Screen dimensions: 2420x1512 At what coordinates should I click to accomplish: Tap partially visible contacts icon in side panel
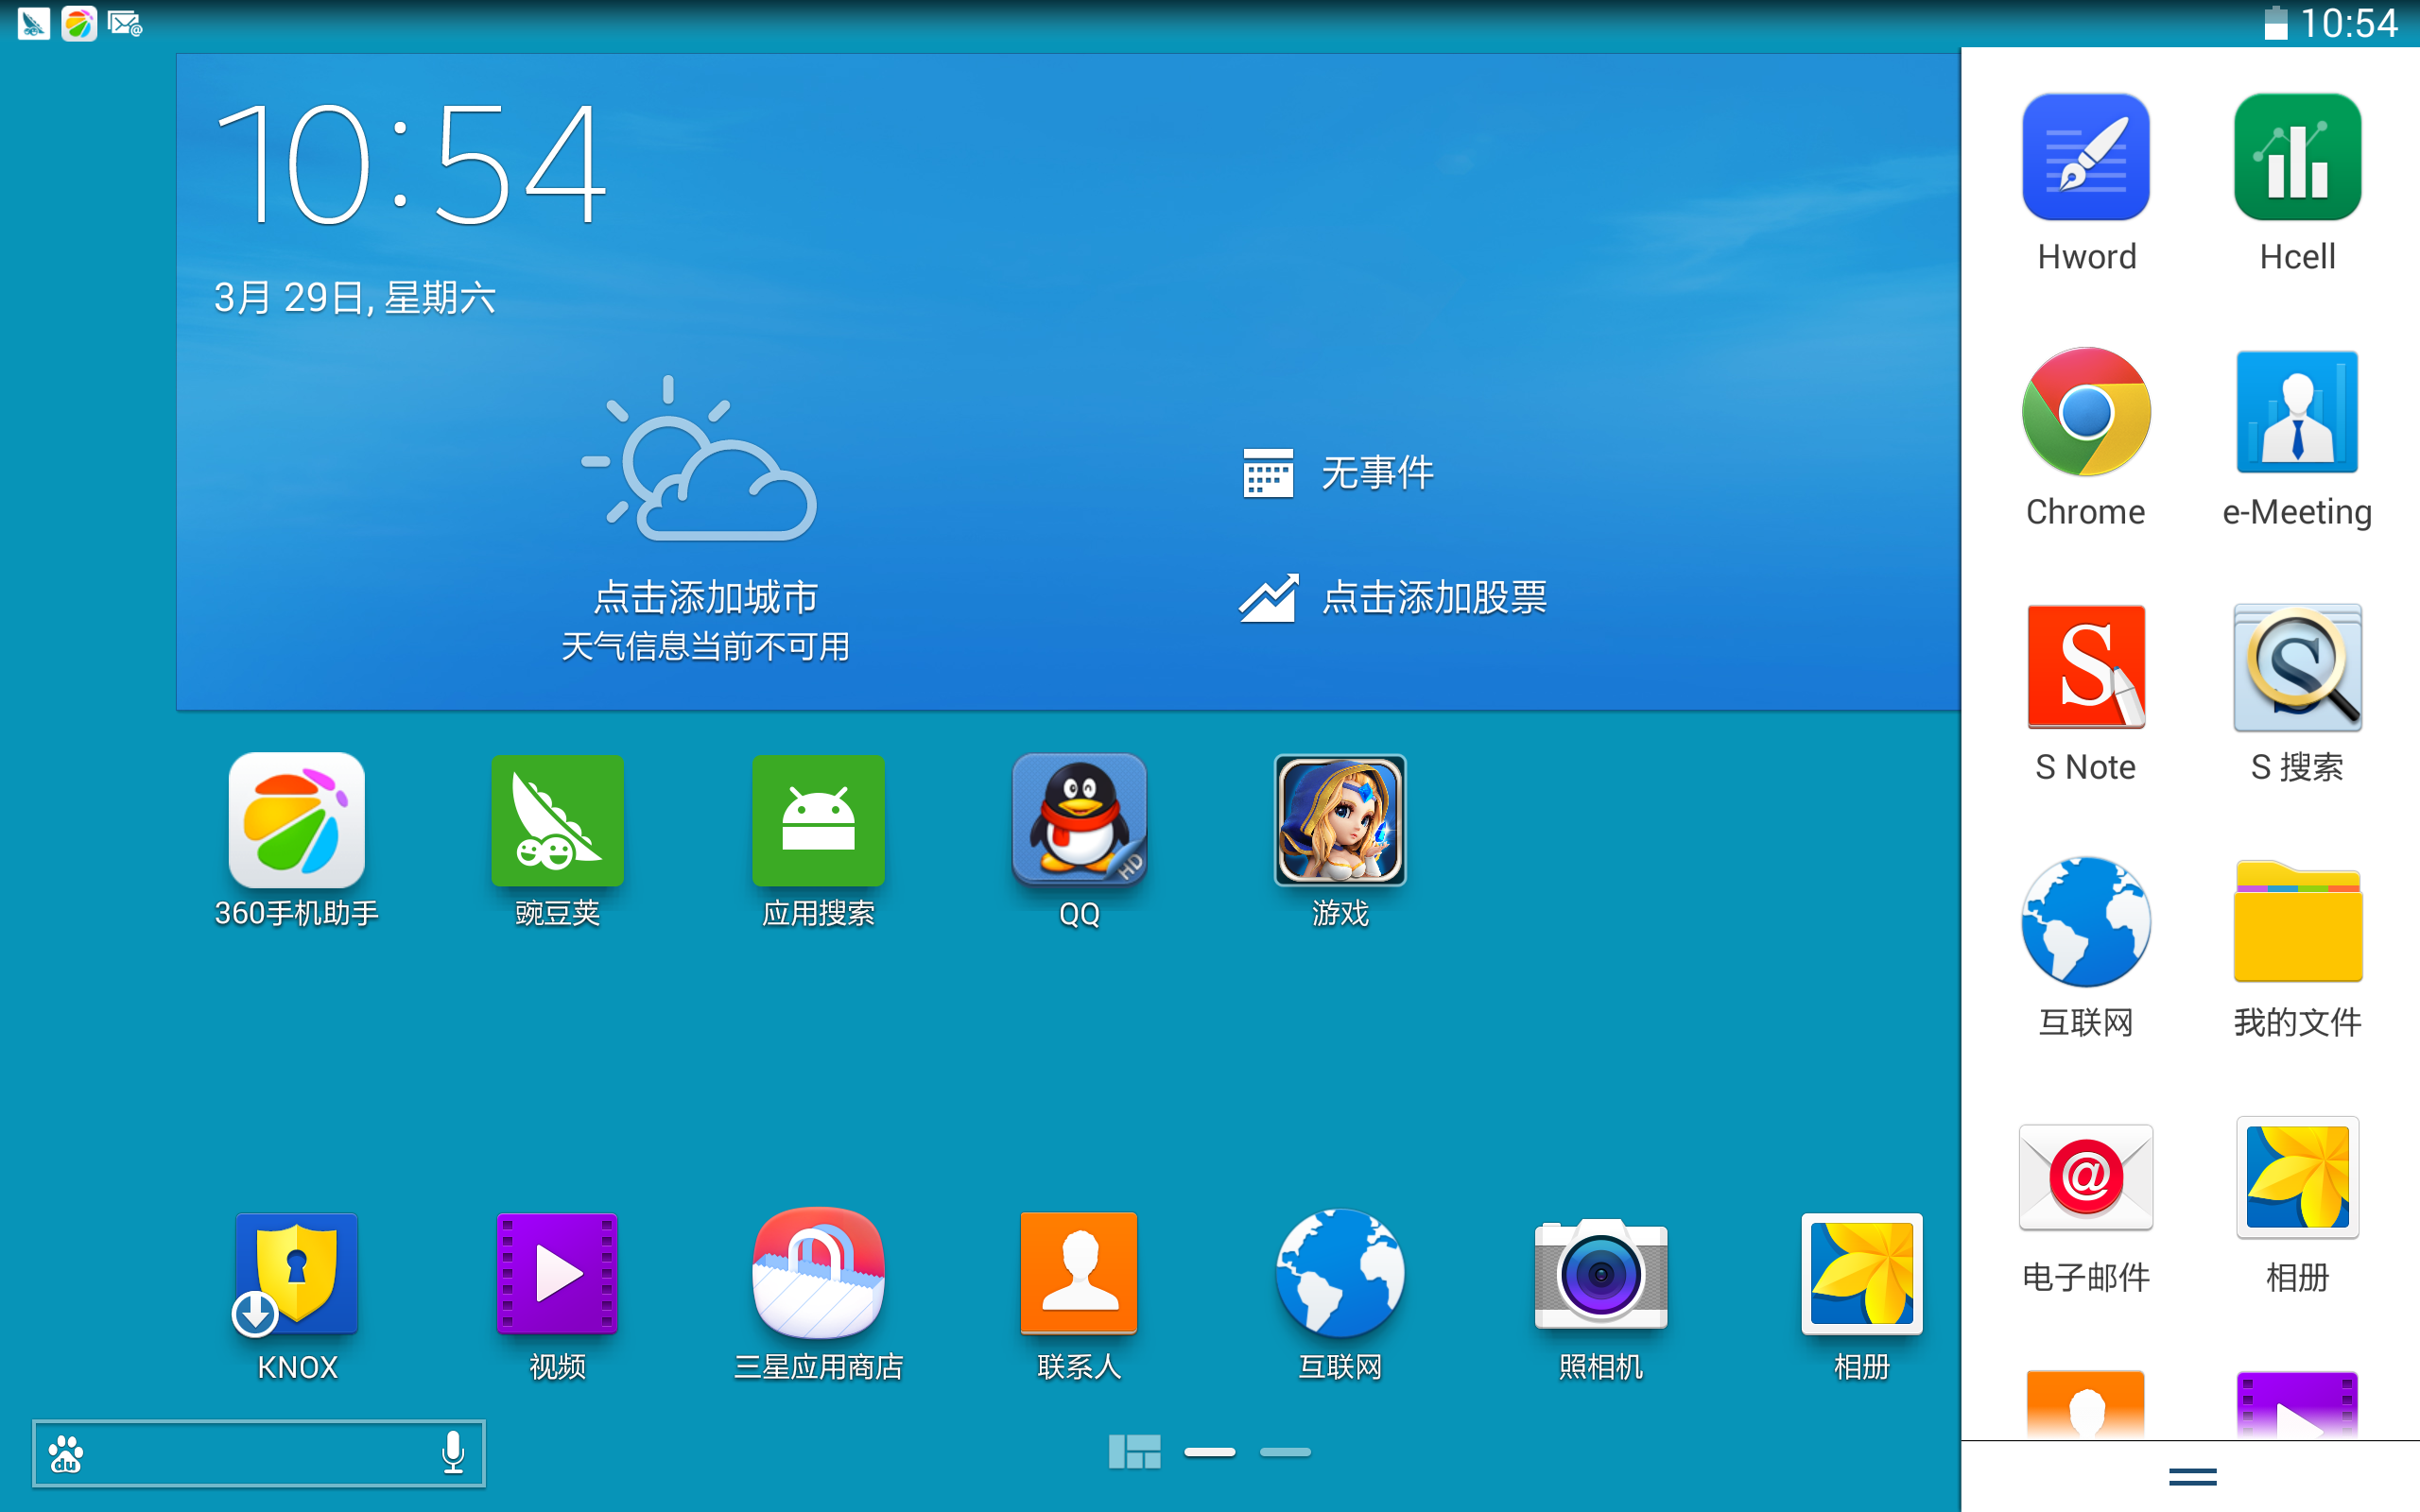2086,1405
